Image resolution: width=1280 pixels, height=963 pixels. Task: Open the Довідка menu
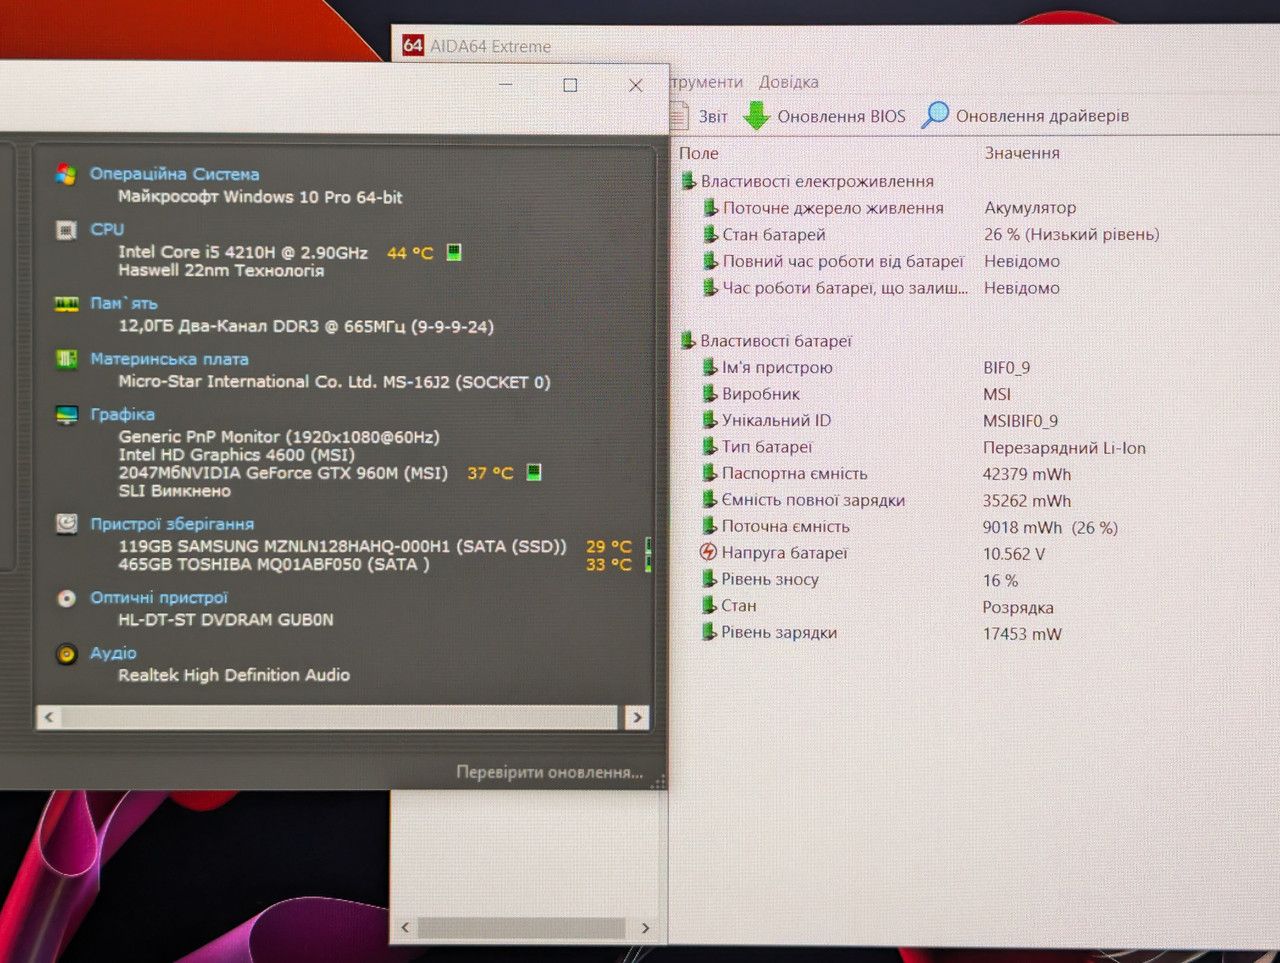[x=788, y=82]
